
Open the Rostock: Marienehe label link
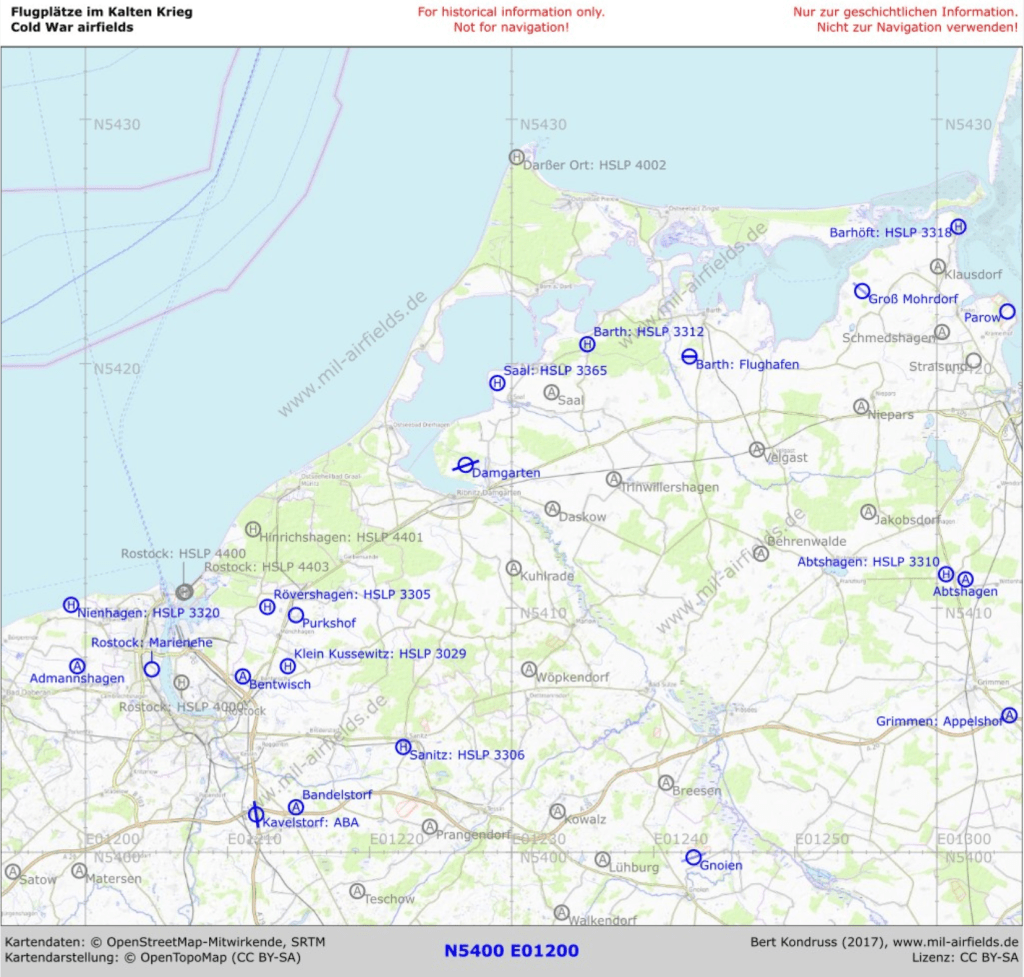[x=152, y=642]
